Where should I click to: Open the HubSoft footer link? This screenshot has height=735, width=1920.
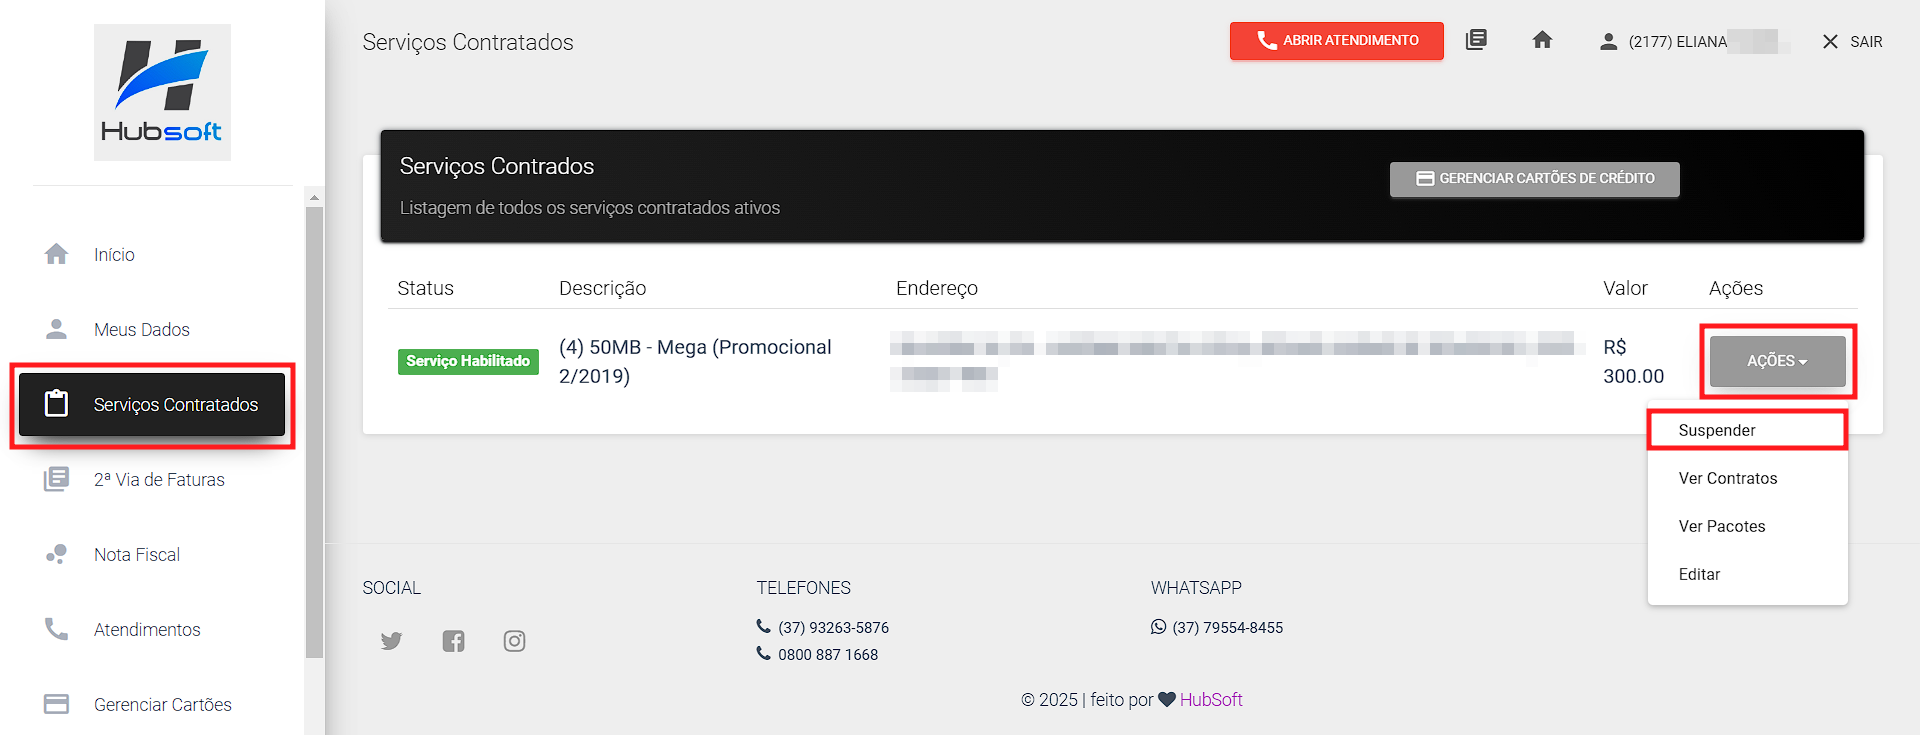click(1211, 700)
